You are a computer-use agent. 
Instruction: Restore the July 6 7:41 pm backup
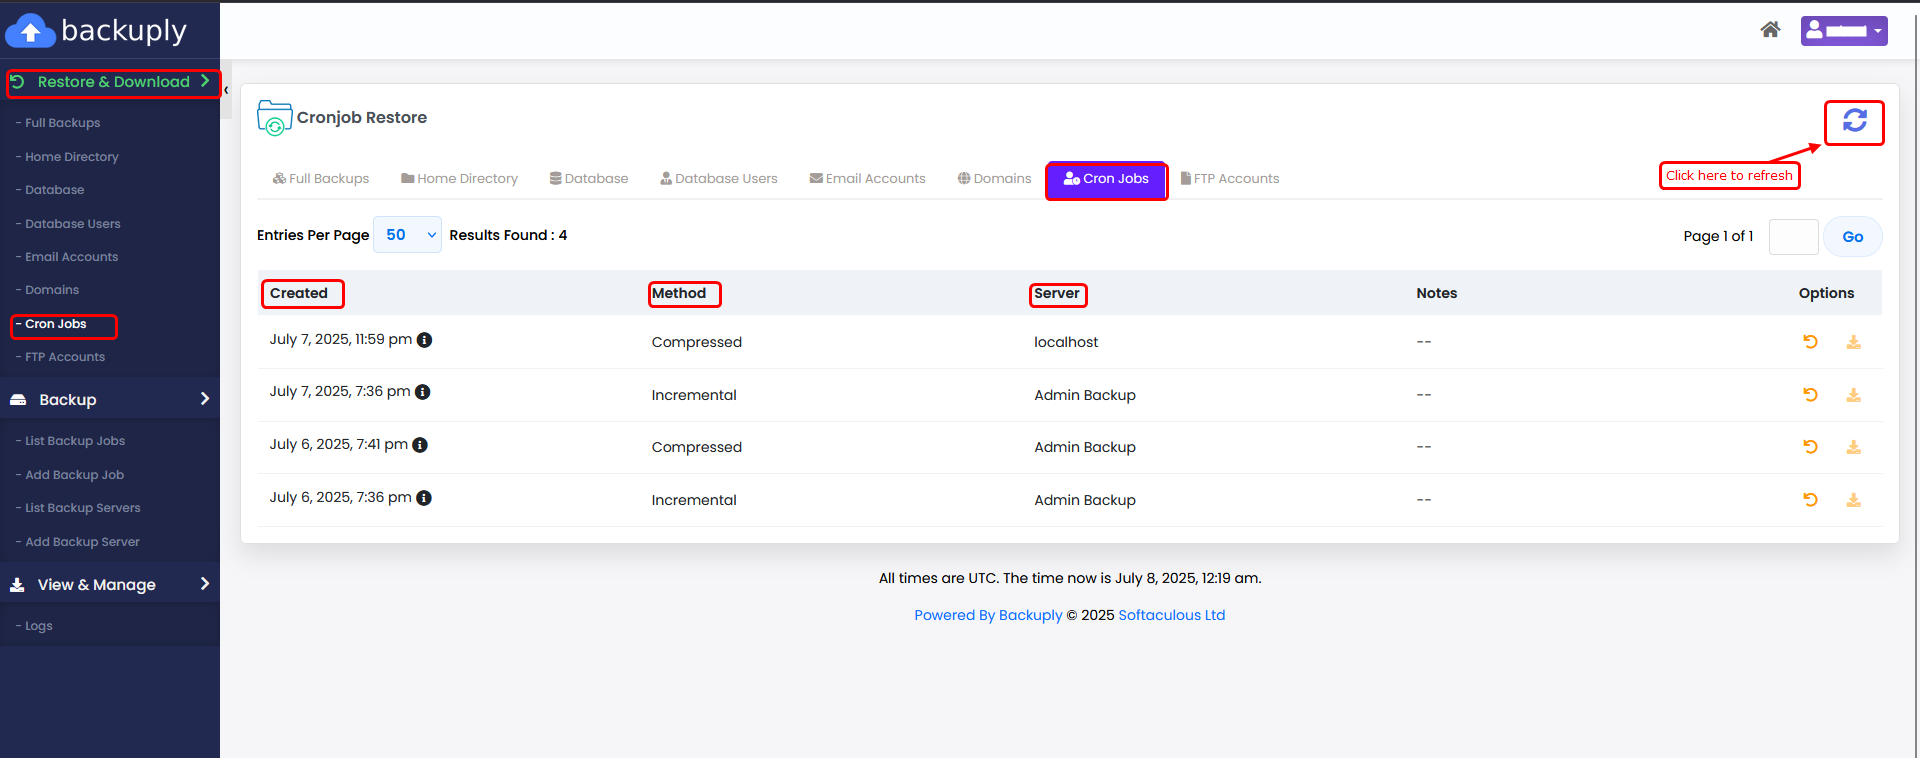(x=1810, y=447)
